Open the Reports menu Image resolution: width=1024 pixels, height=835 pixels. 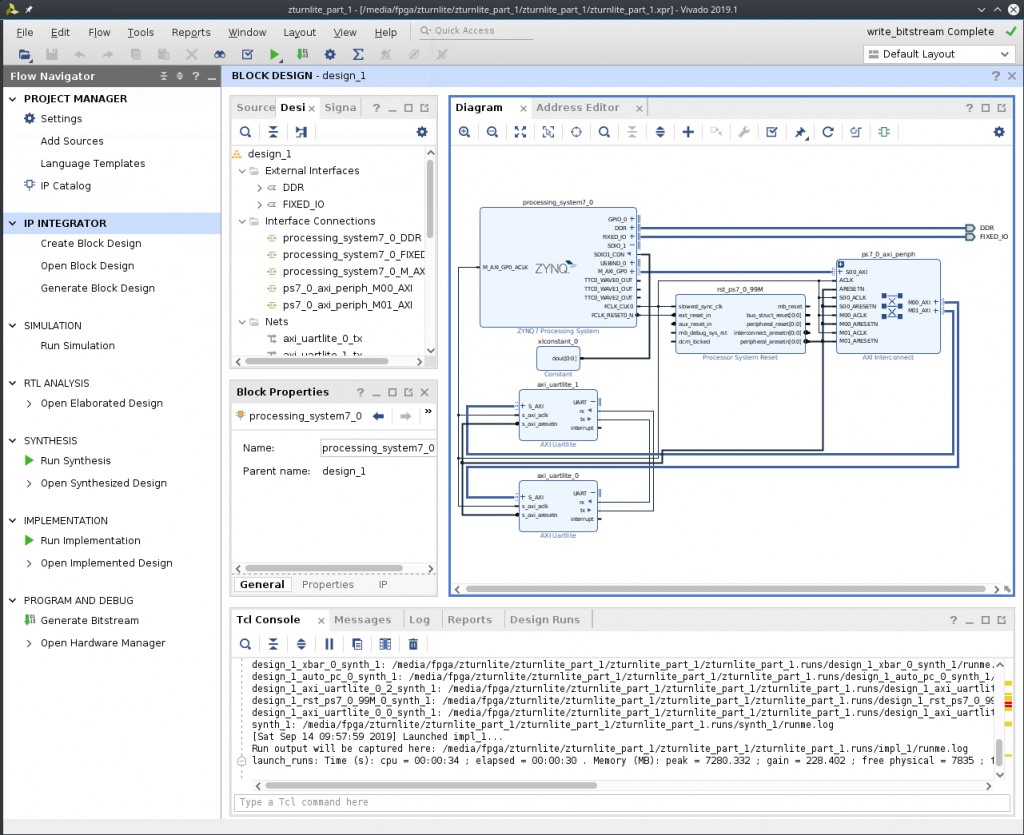[x=191, y=32]
